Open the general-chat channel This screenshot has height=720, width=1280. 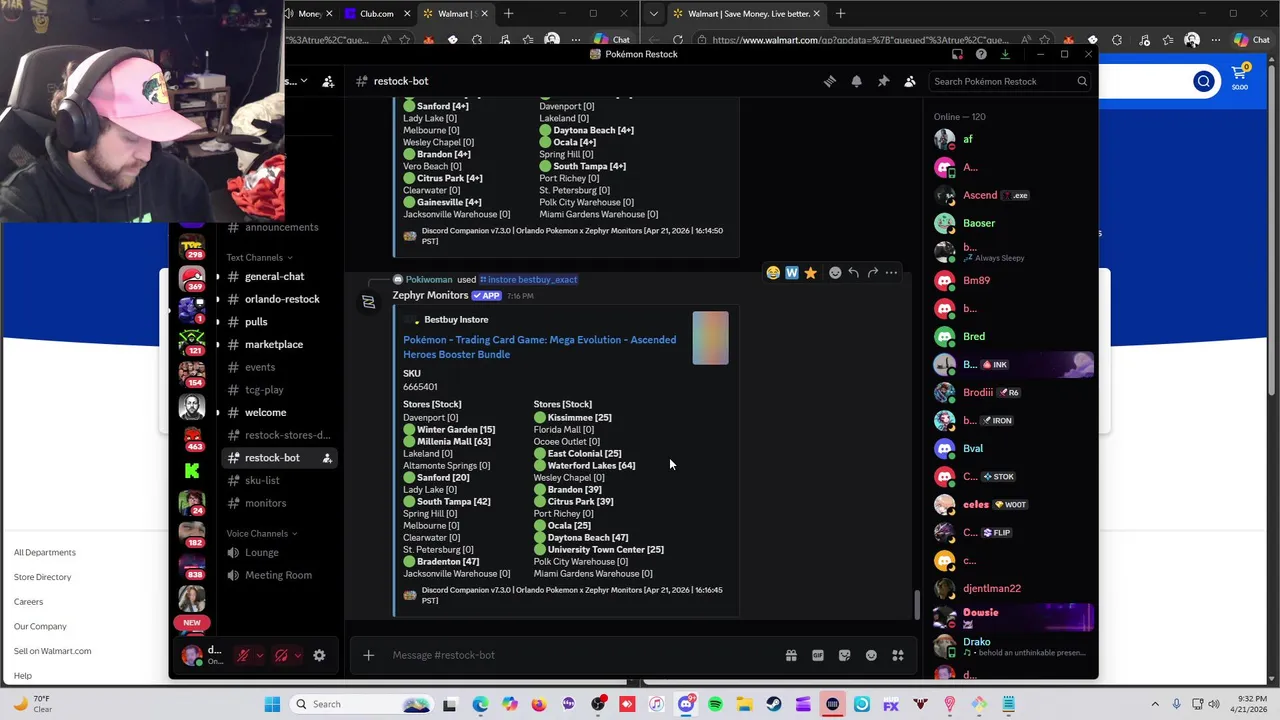click(x=274, y=276)
